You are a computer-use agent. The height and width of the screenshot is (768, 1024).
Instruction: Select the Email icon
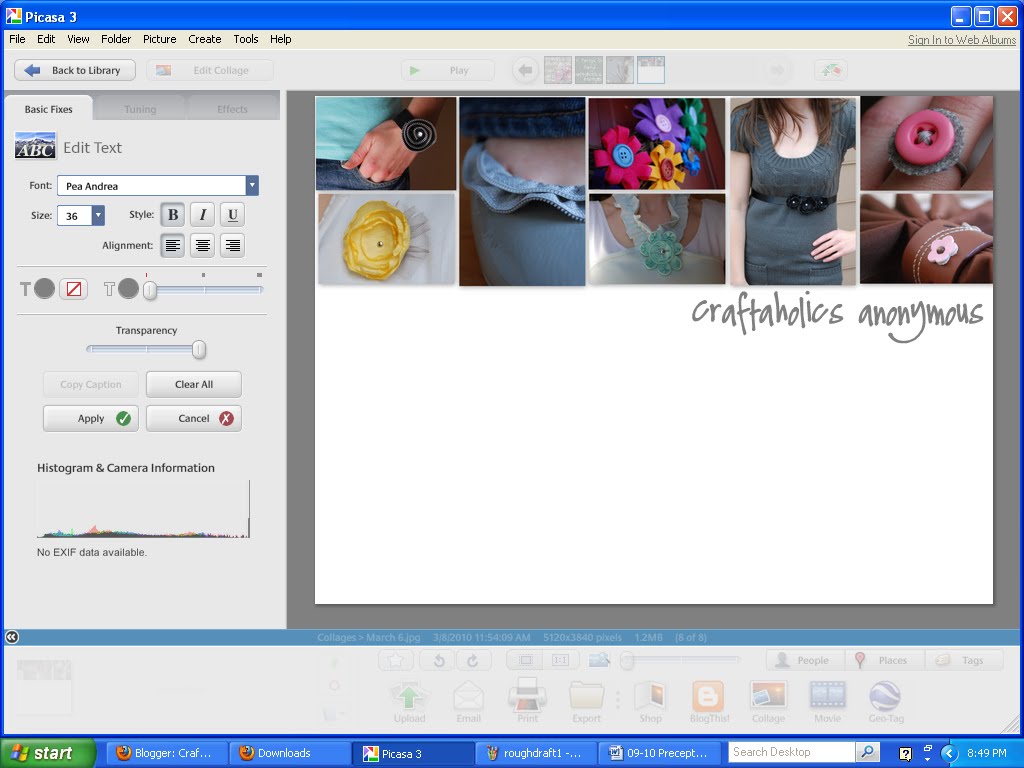pos(468,696)
